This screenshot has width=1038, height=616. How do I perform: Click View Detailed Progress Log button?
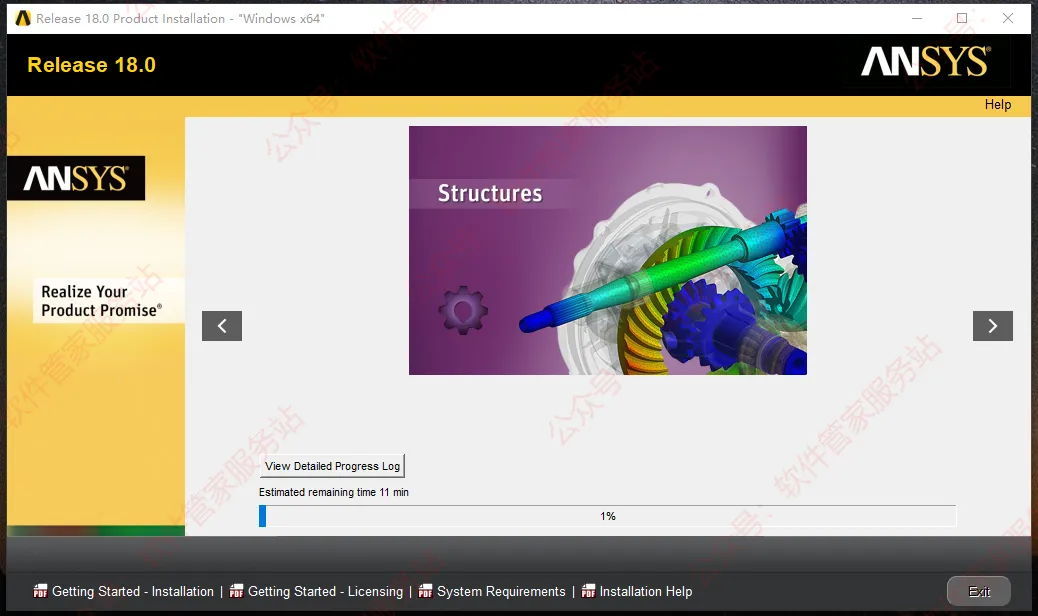pyautogui.click(x=332, y=466)
